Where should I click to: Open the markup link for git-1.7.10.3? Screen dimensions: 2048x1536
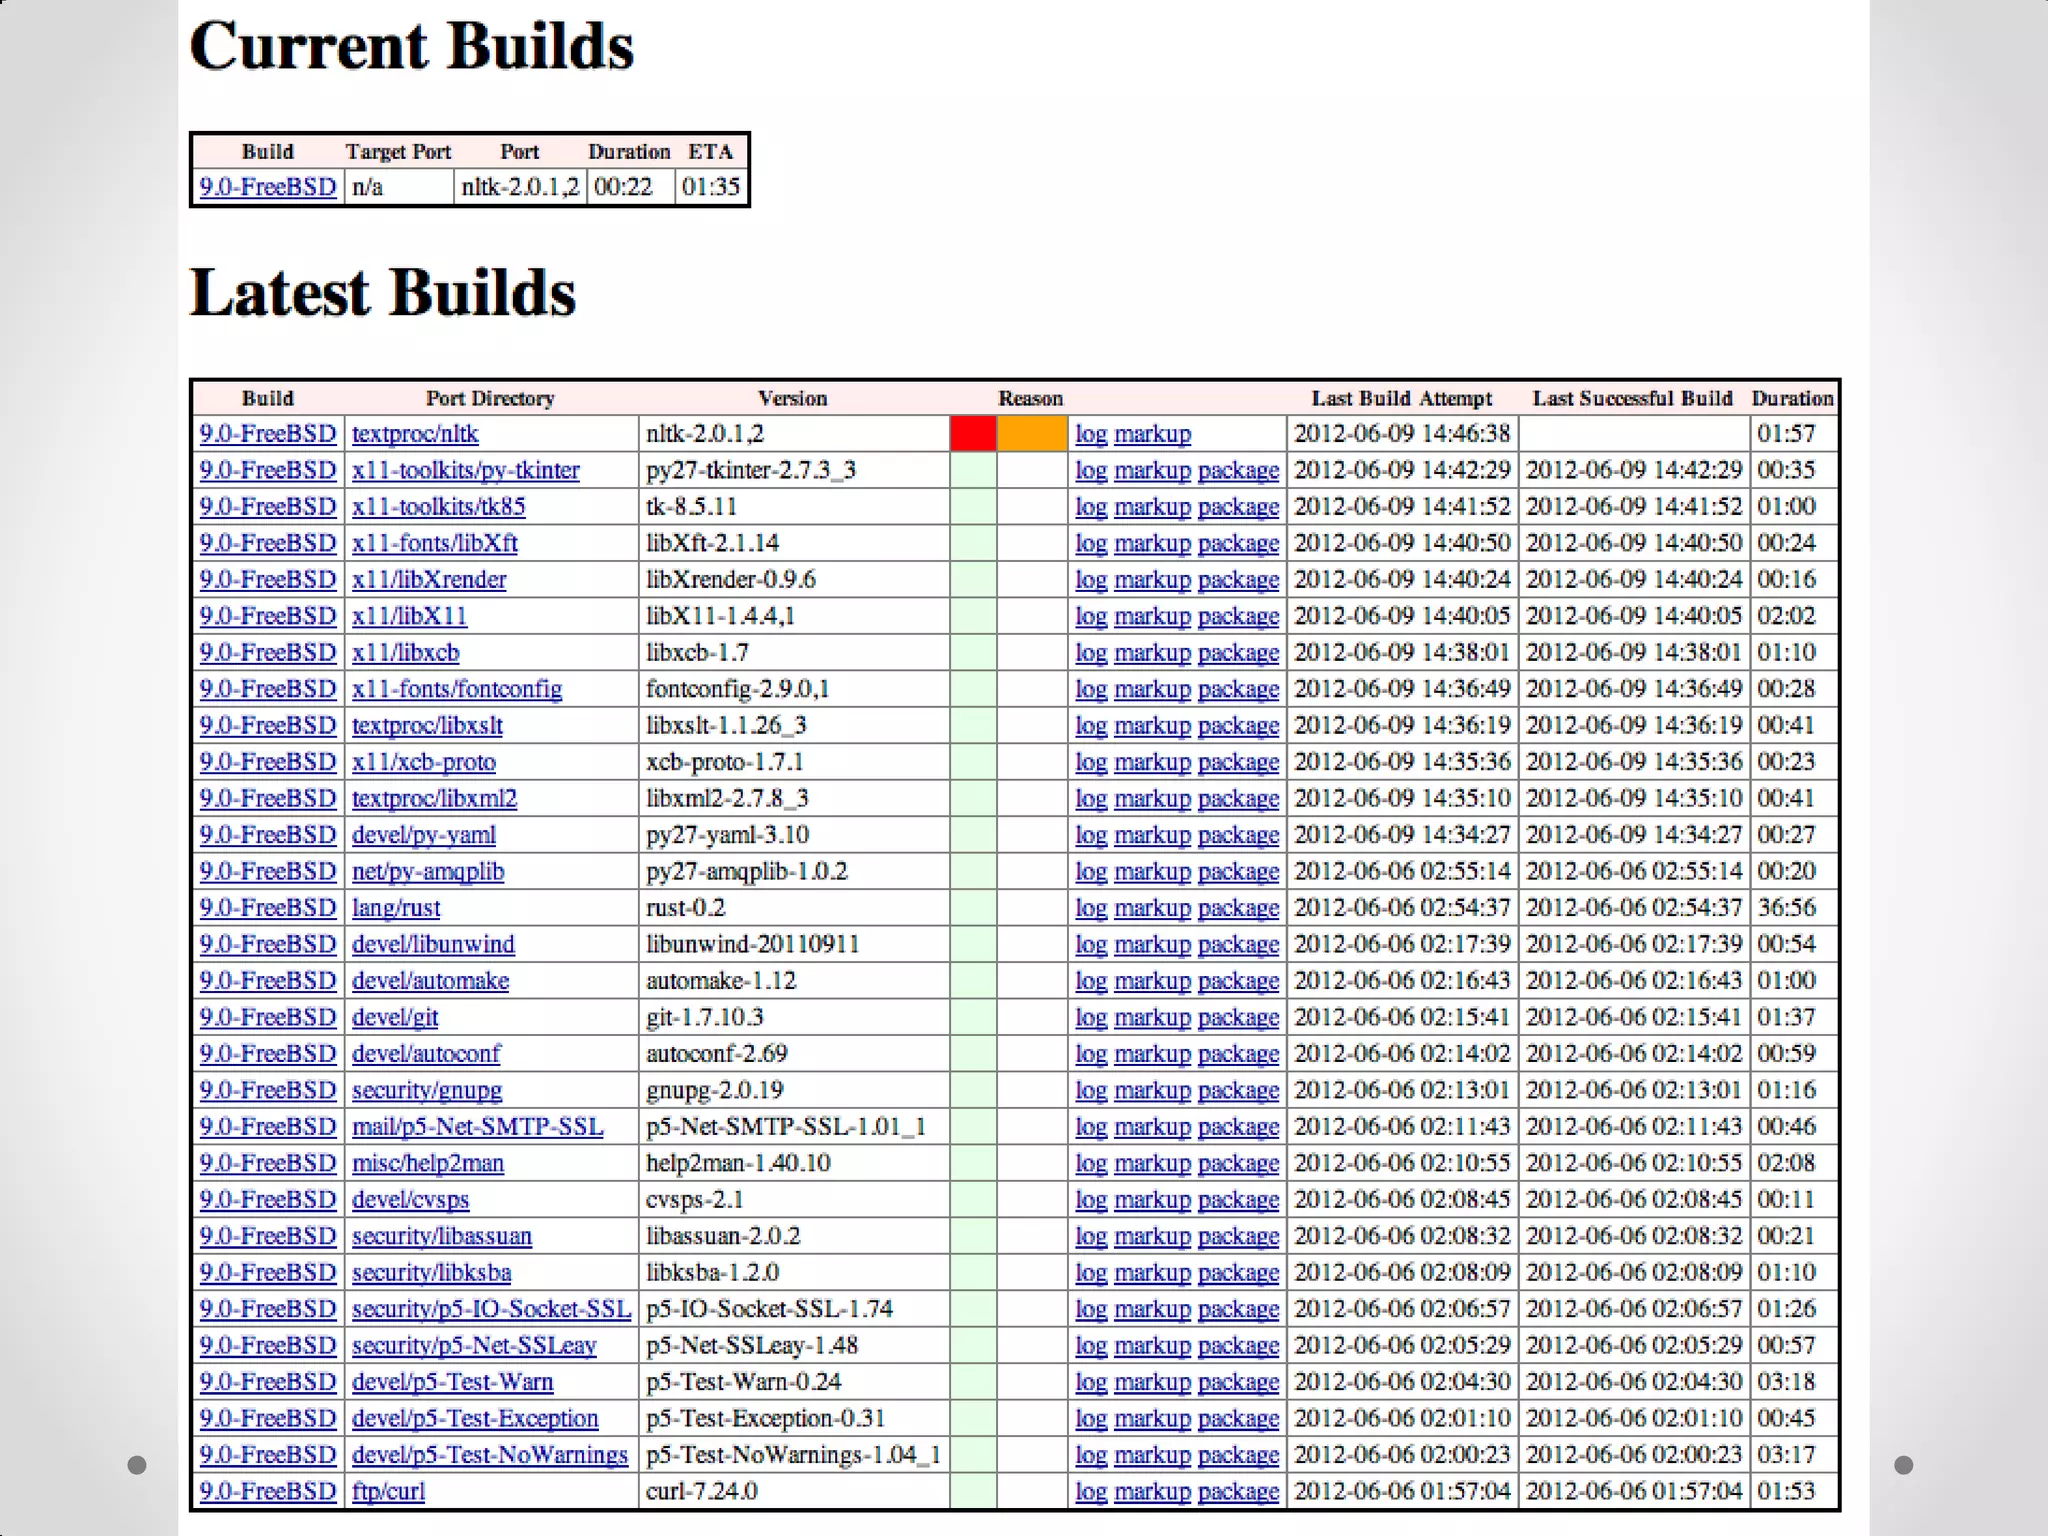point(1152,1017)
